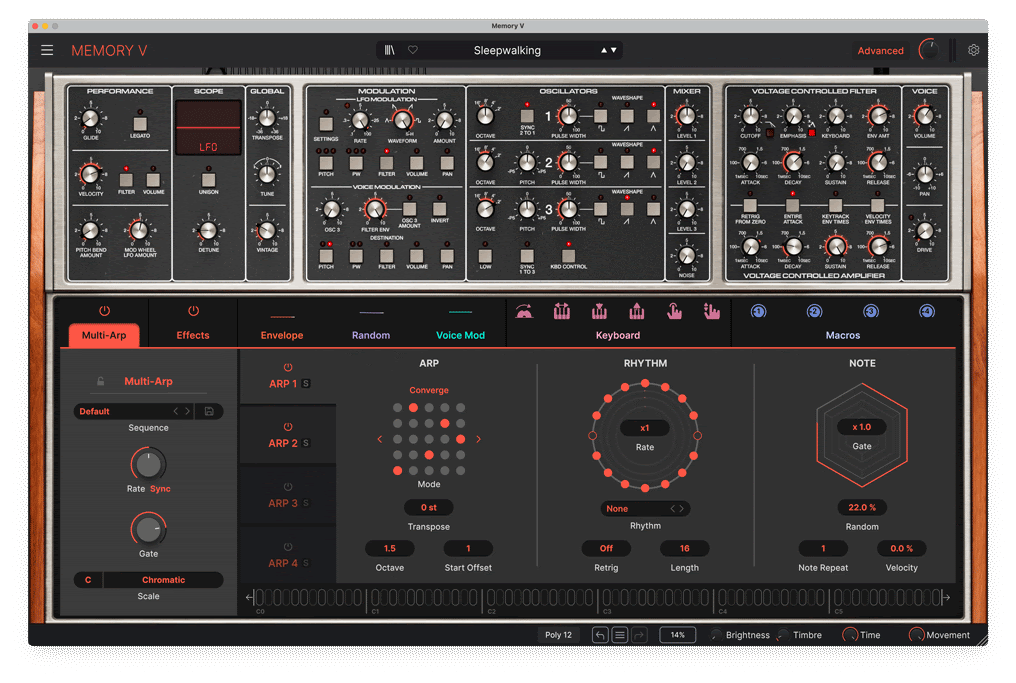Viewport: 1016px width, 683px height.
Task: Click the Transpose 0 st value
Action: point(428,507)
